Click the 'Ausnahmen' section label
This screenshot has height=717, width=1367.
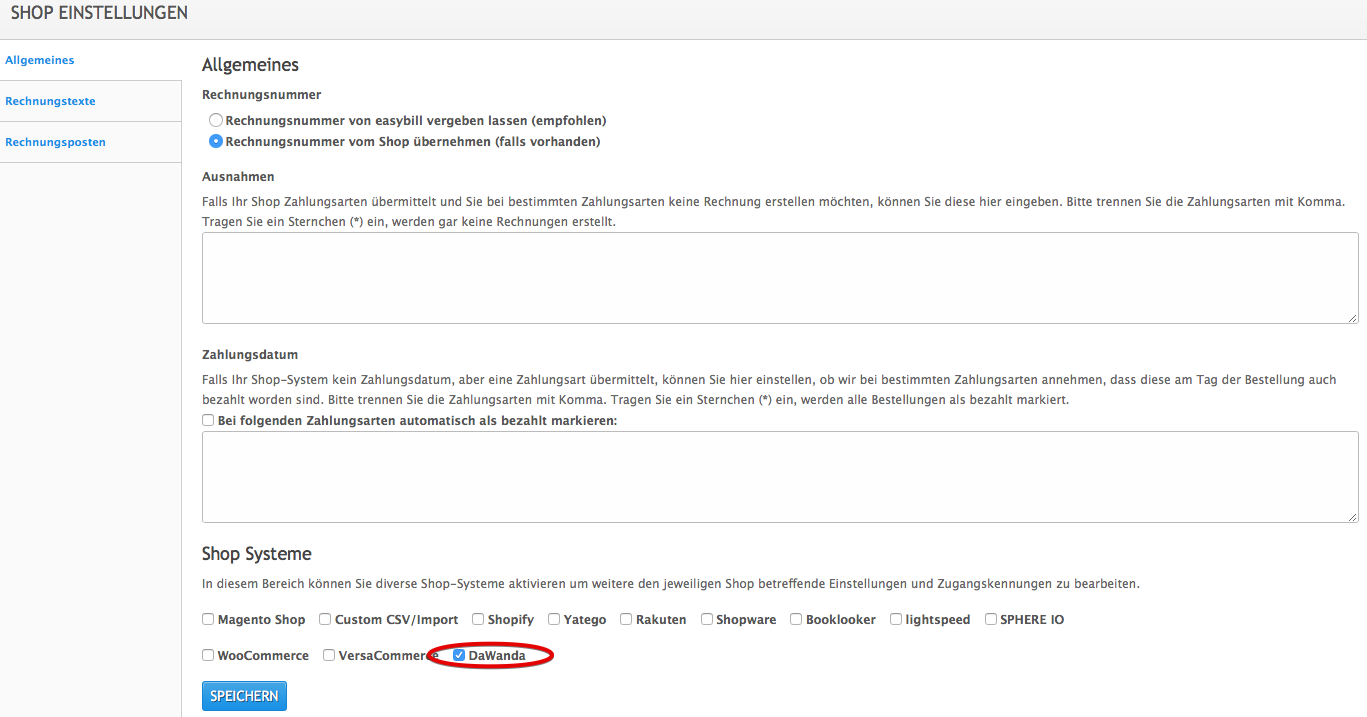tap(238, 177)
